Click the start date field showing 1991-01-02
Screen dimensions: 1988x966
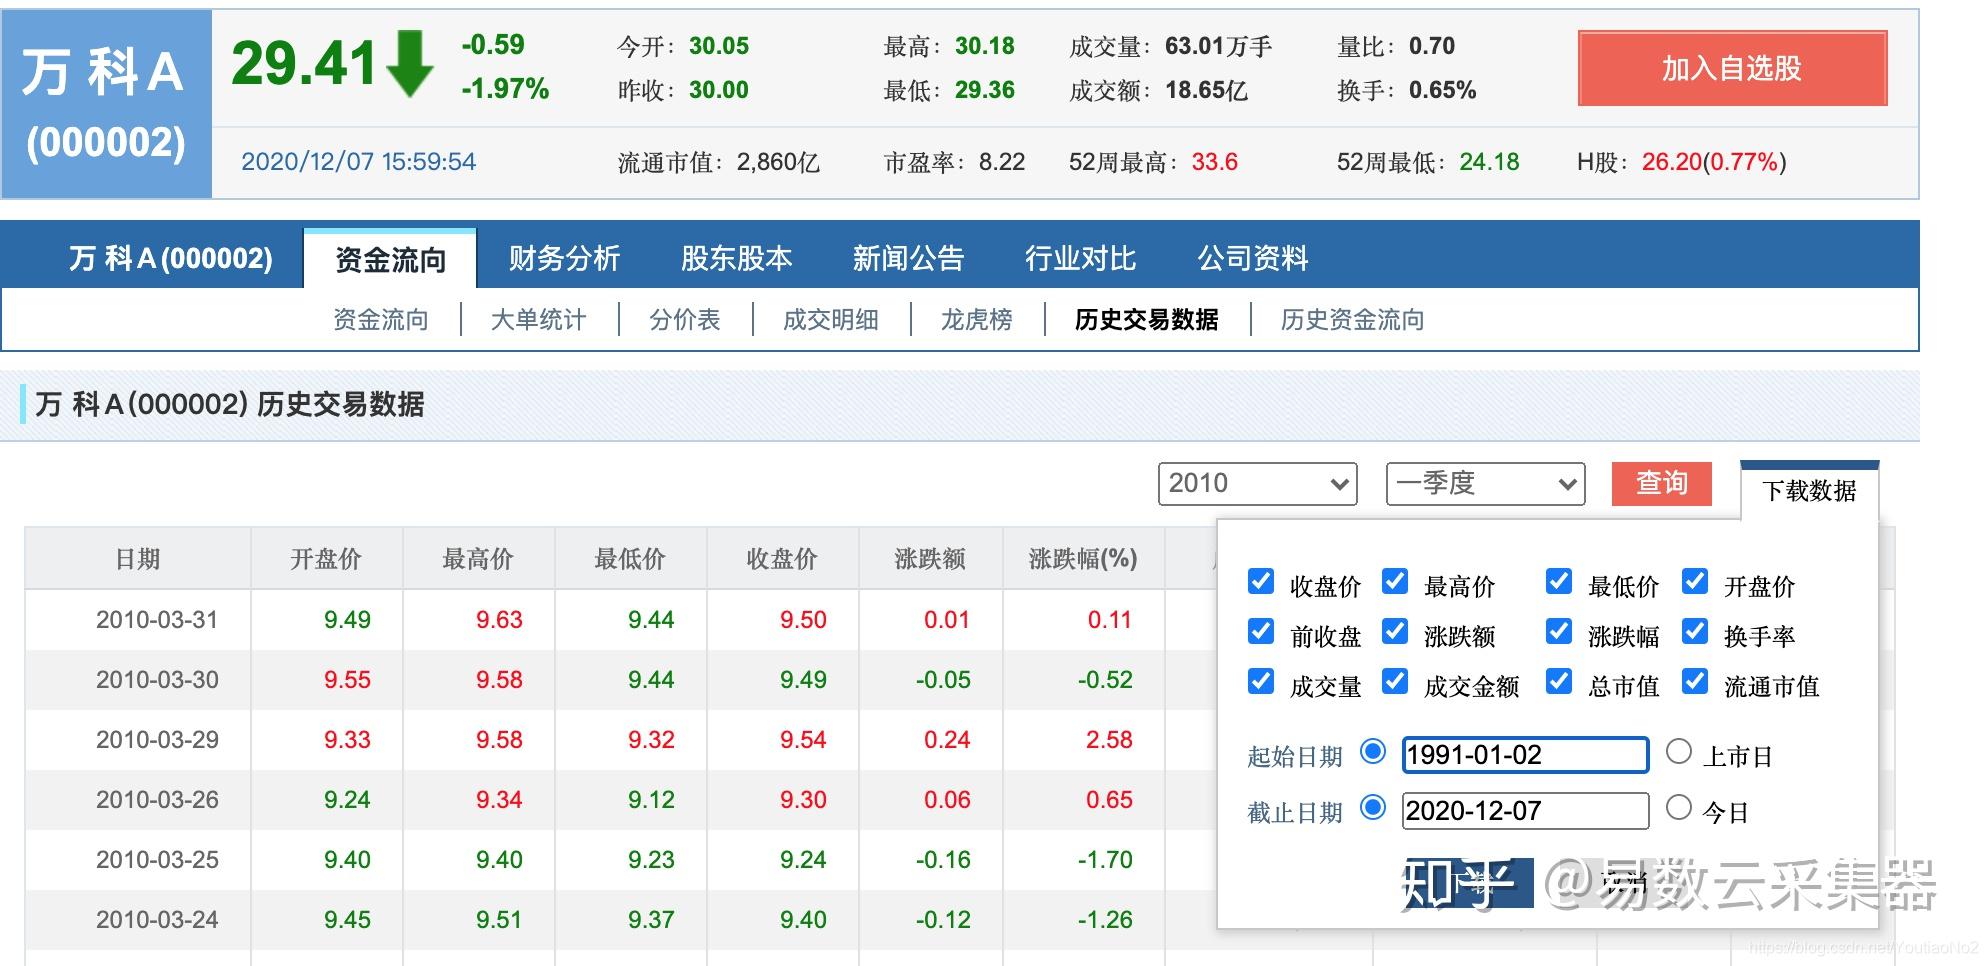click(x=1525, y=755)
